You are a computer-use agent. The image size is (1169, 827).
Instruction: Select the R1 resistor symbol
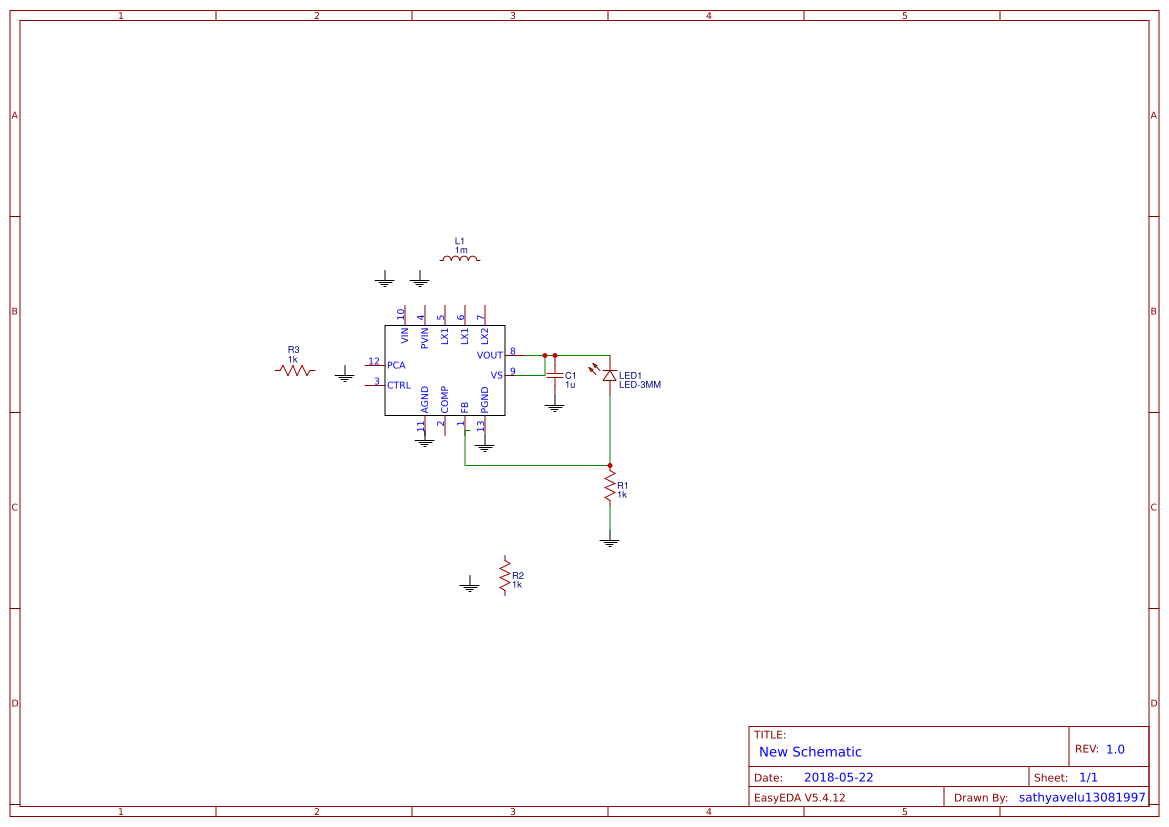[x=610, y=485]
